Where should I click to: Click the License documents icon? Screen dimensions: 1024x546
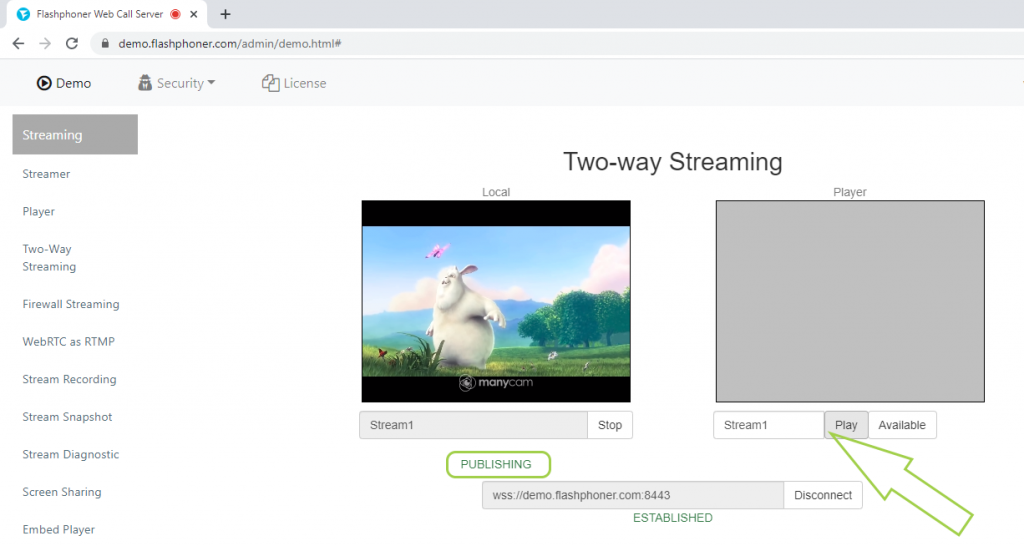coord(270,83)
